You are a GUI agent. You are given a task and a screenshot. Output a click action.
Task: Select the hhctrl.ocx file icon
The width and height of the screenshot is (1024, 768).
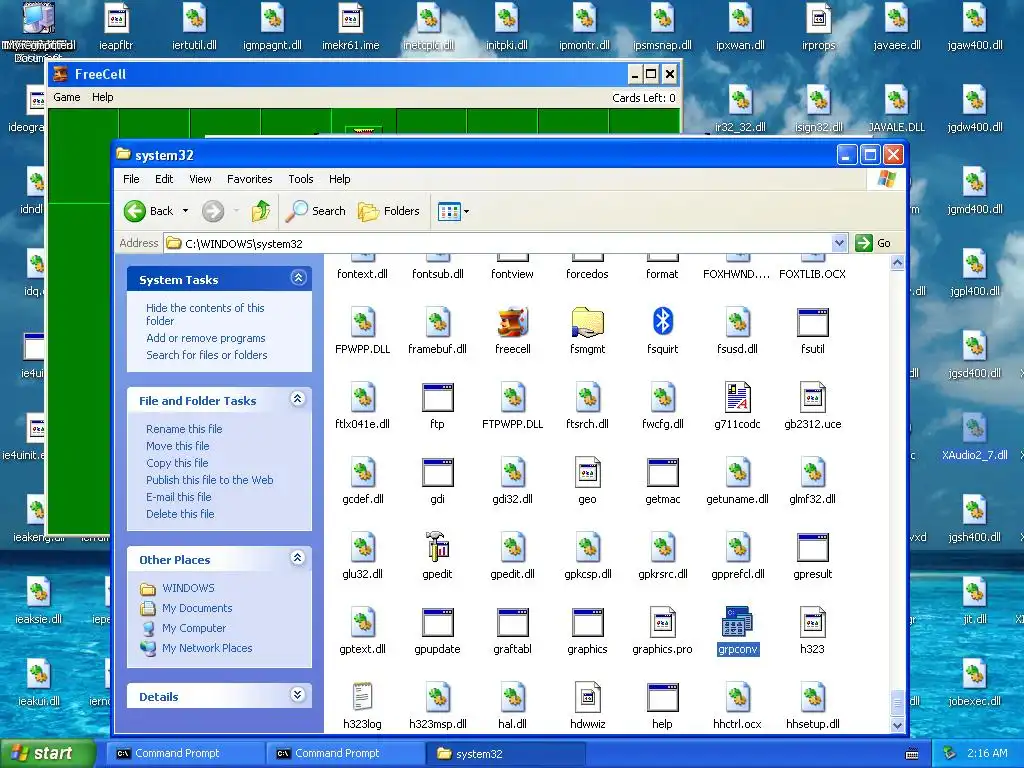coord(737,698)
